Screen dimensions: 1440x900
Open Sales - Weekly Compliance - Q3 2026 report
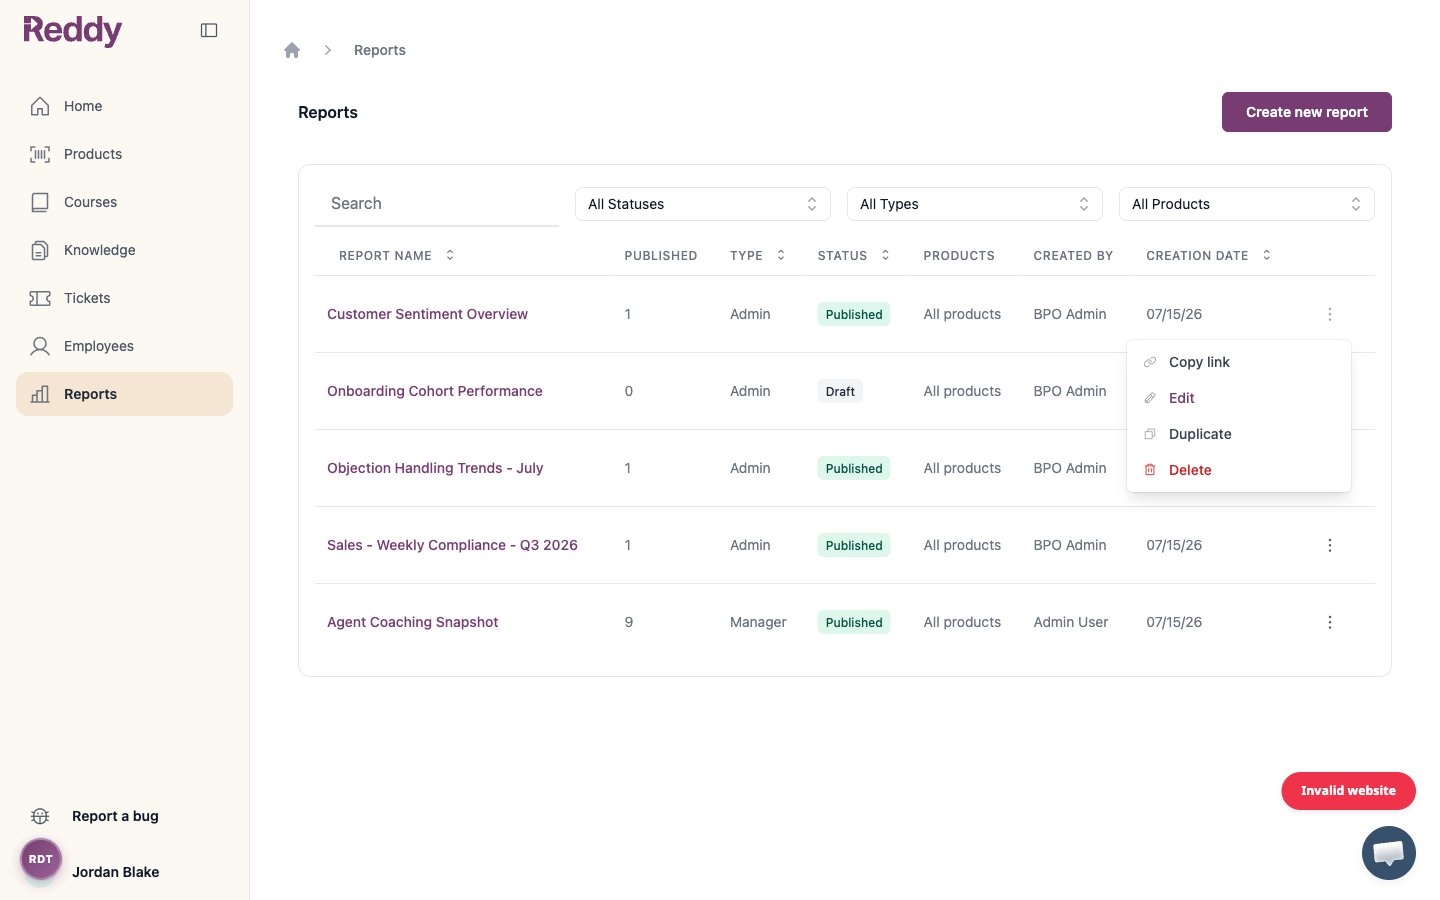[452, 545]
